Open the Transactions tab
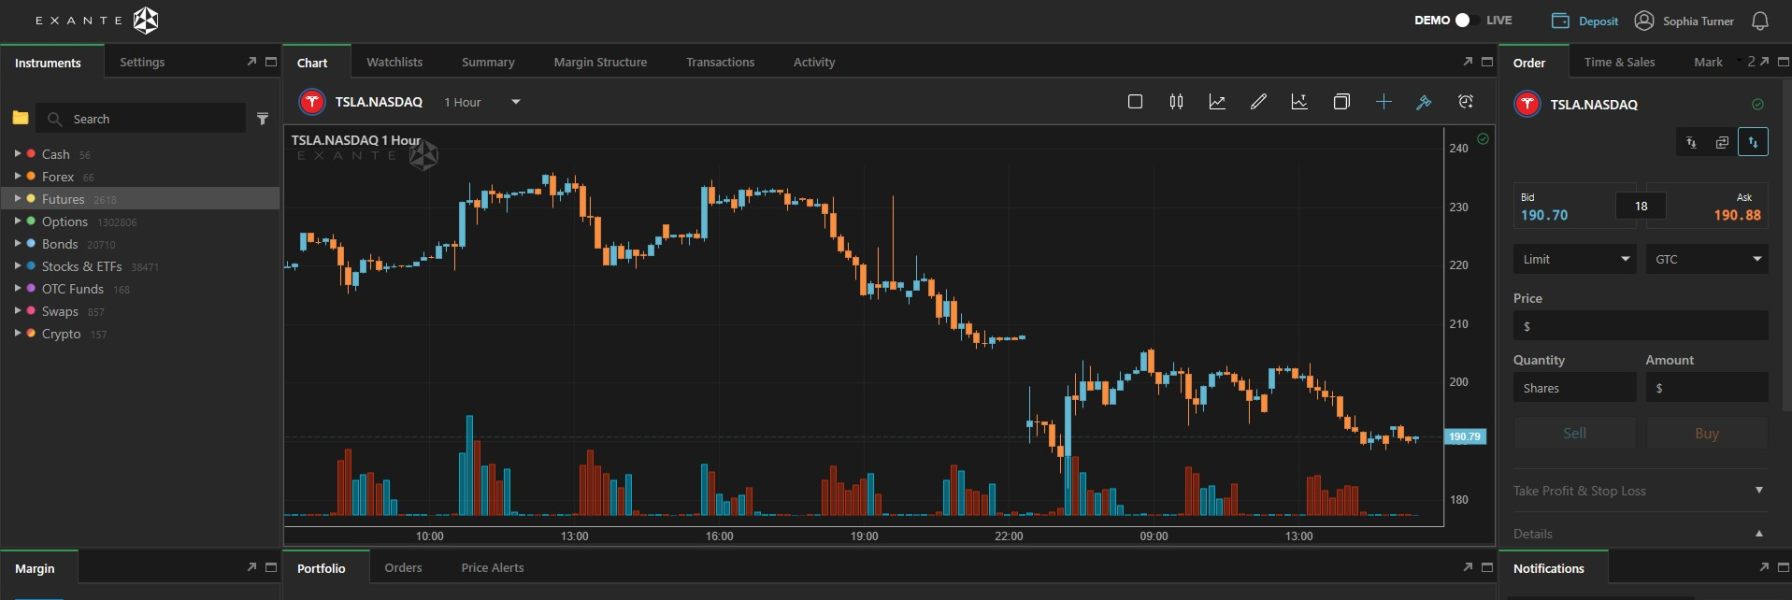The image size is (1792, 600). pyautogui.click(x=720, y=62)
